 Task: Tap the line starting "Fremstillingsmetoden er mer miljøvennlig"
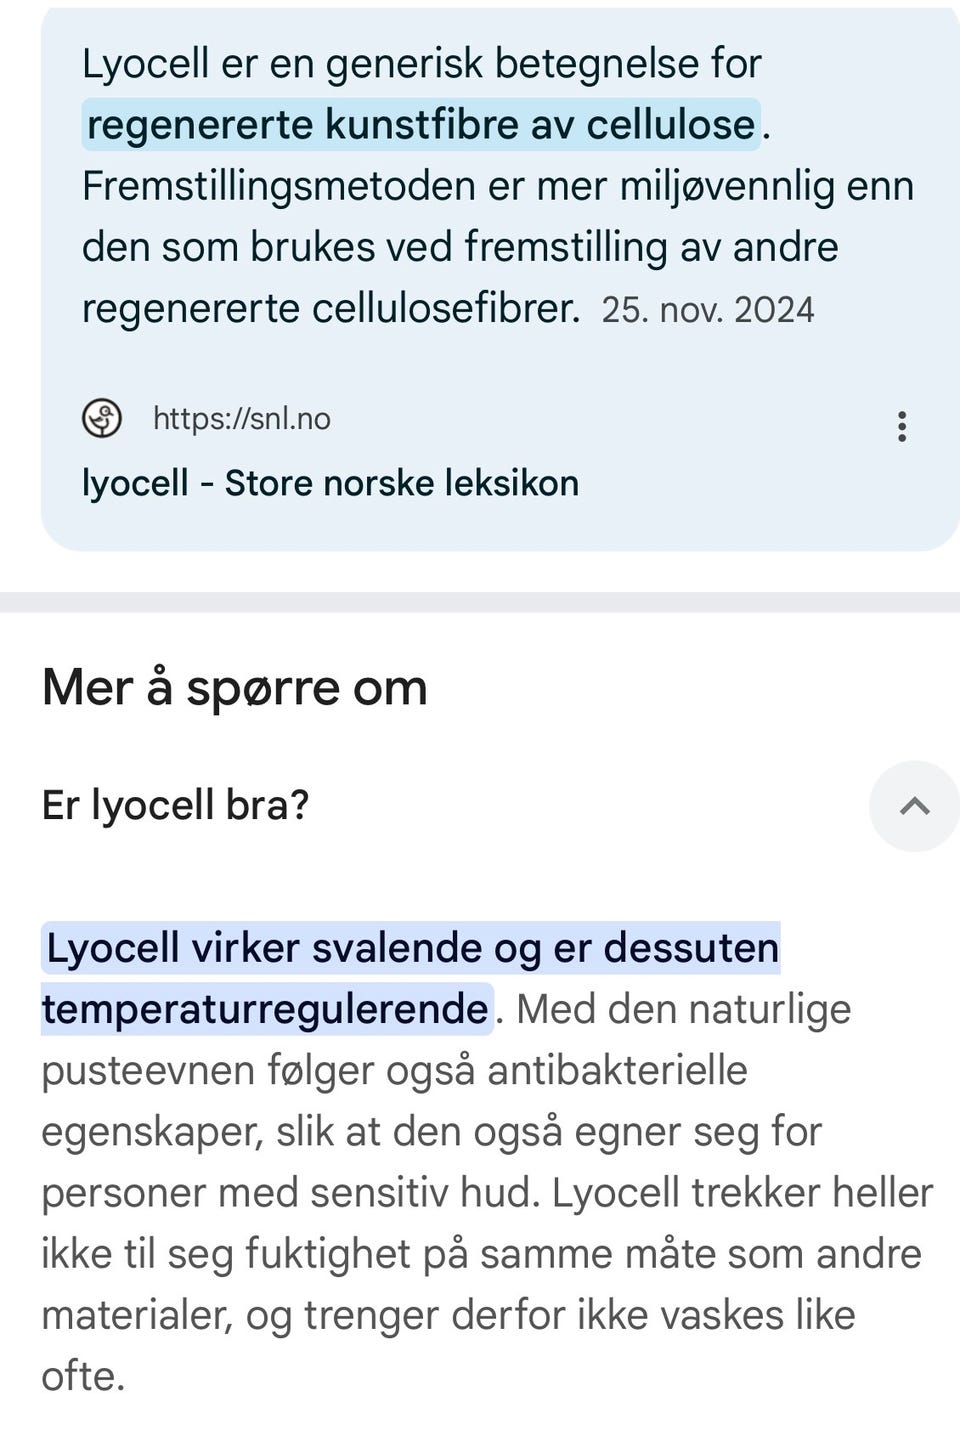point(498,187)
